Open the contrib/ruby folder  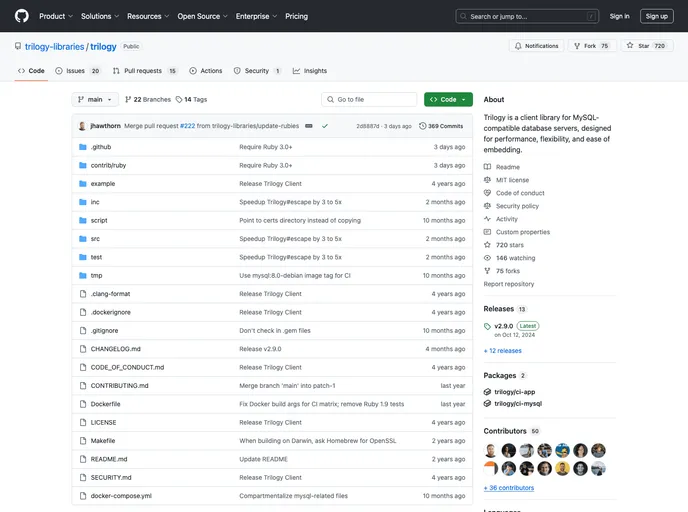[108, 165]
